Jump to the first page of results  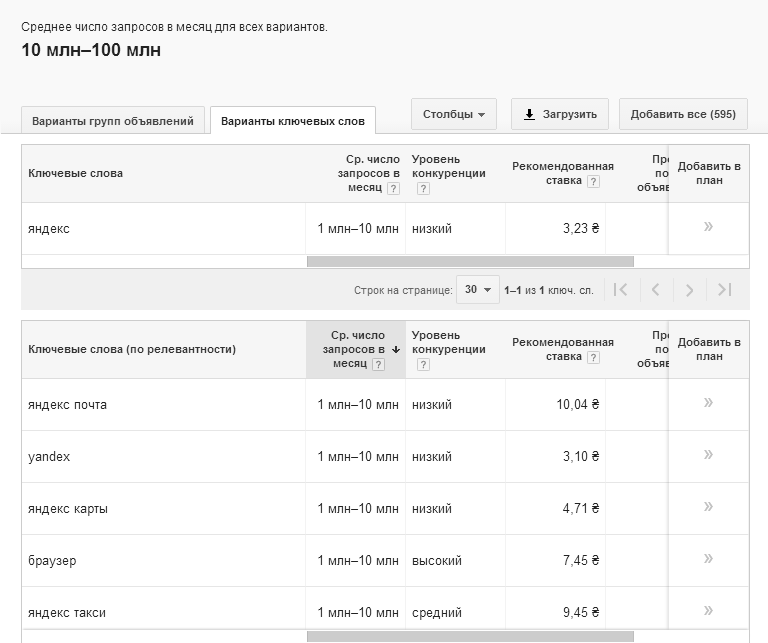pos(620,290)
